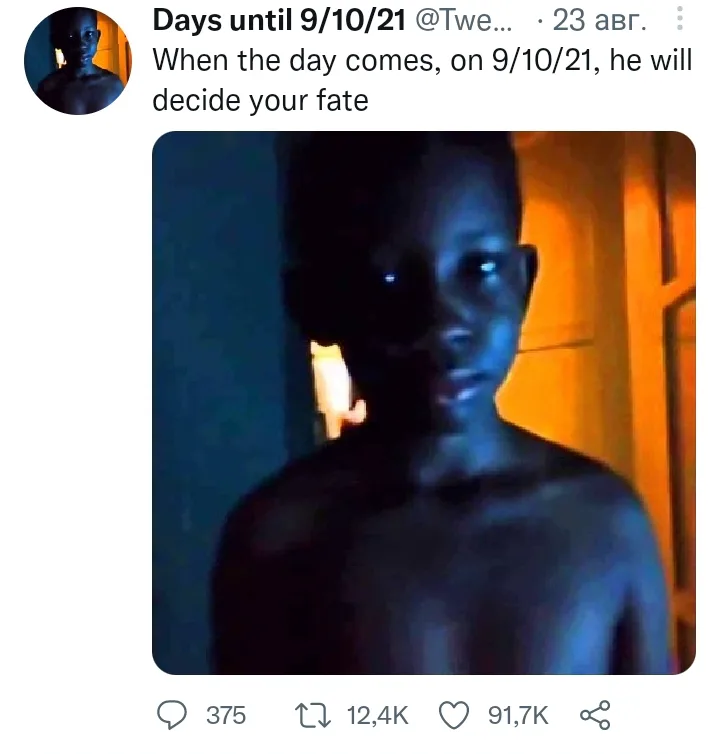Viewport: 720px width, 754px height.
Task: Click the tweet text "When the day comes"
Action: (x=297, y=62)
